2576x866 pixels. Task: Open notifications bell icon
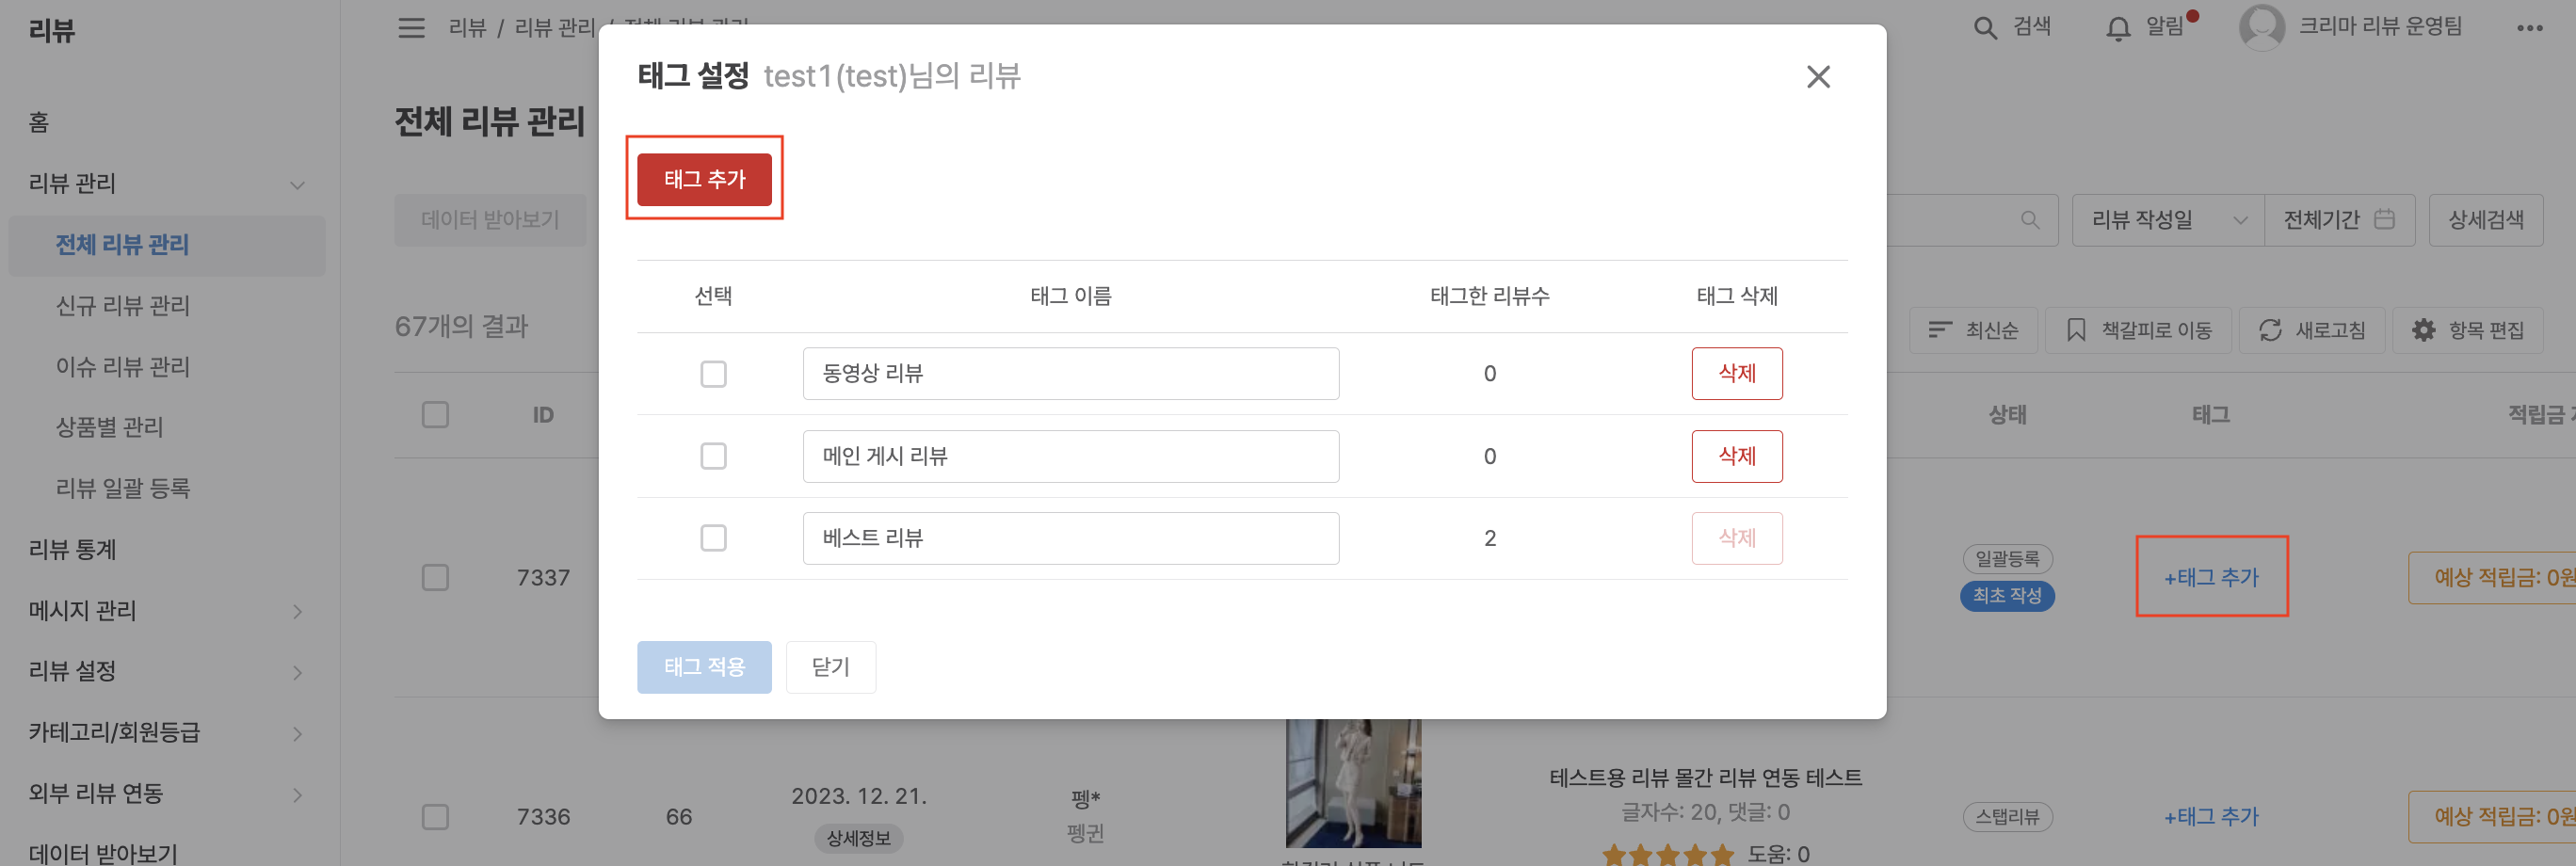click(x=2117, y=29)
